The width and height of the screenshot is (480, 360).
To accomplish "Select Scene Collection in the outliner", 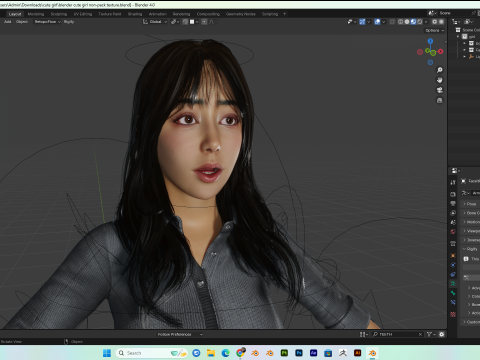I will (x=471, y=30).
